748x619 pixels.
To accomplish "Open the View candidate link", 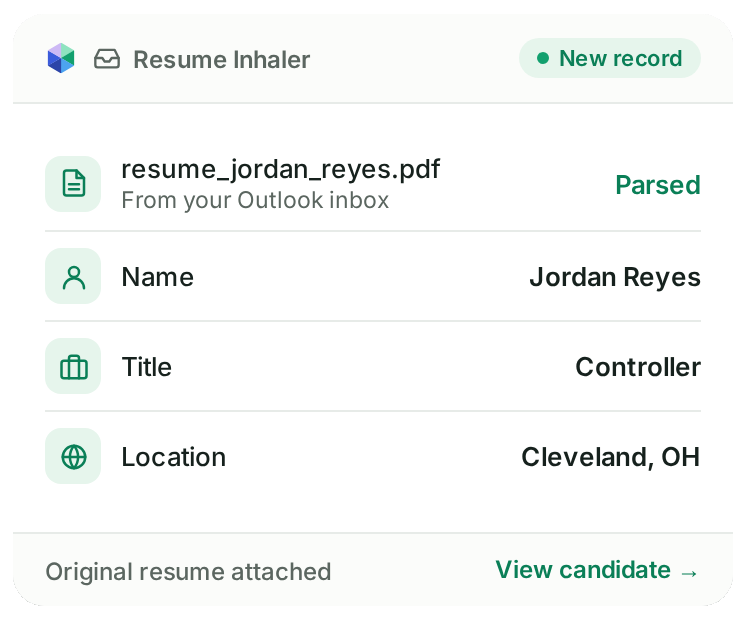I will [x=597, y=570].
